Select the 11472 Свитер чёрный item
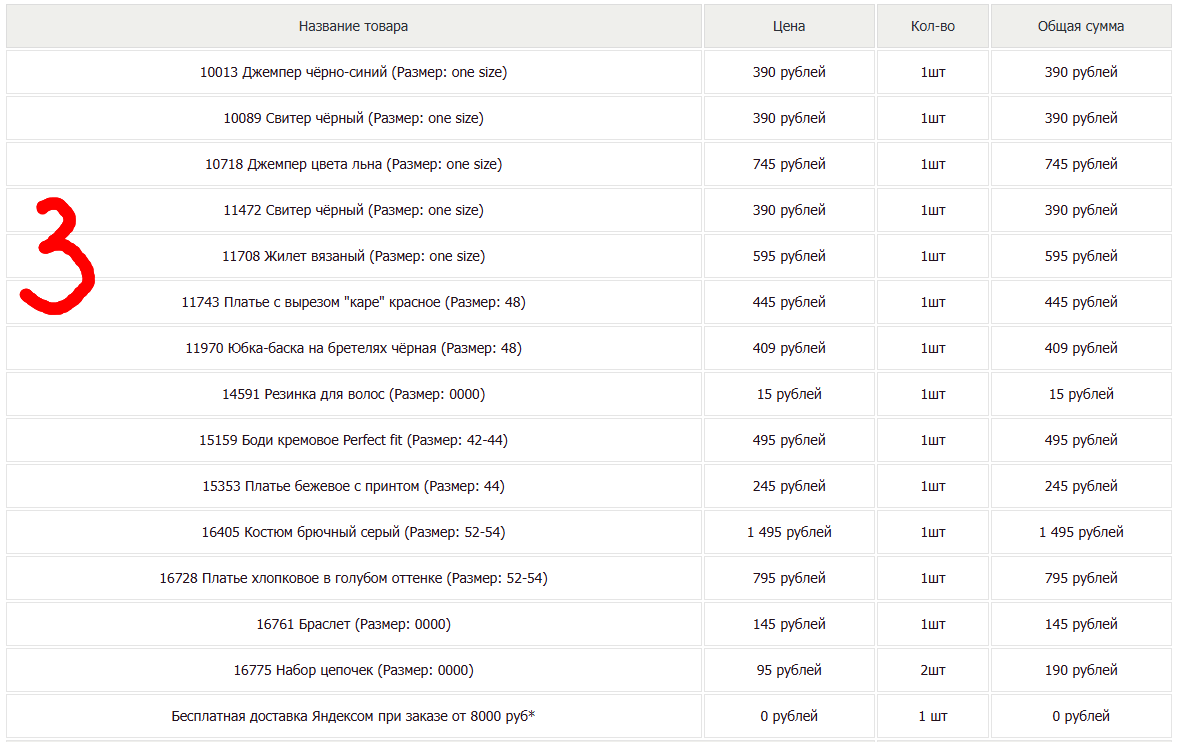1179x742 pixels. click(353, 210)
